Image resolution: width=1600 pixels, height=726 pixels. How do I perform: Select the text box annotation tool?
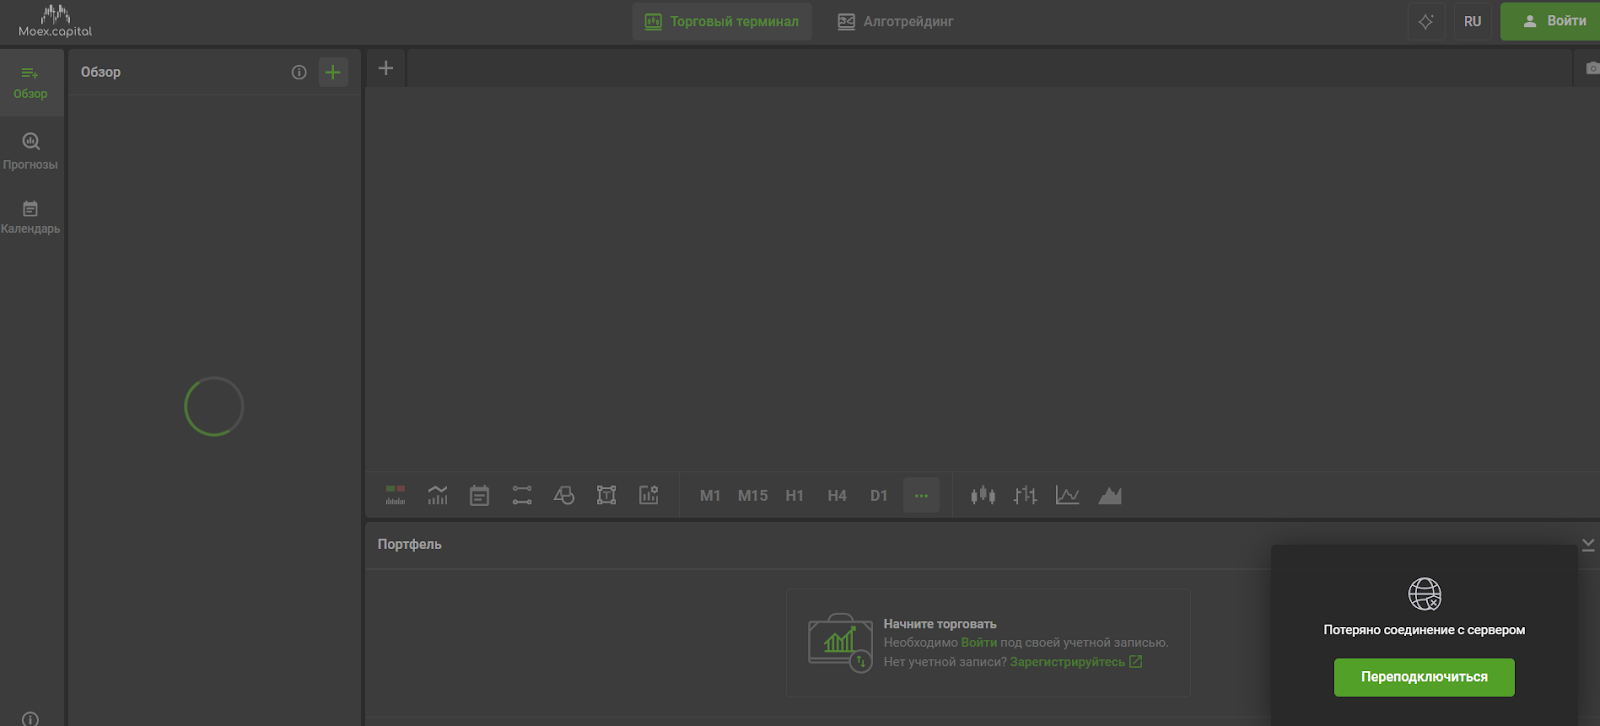606,495
